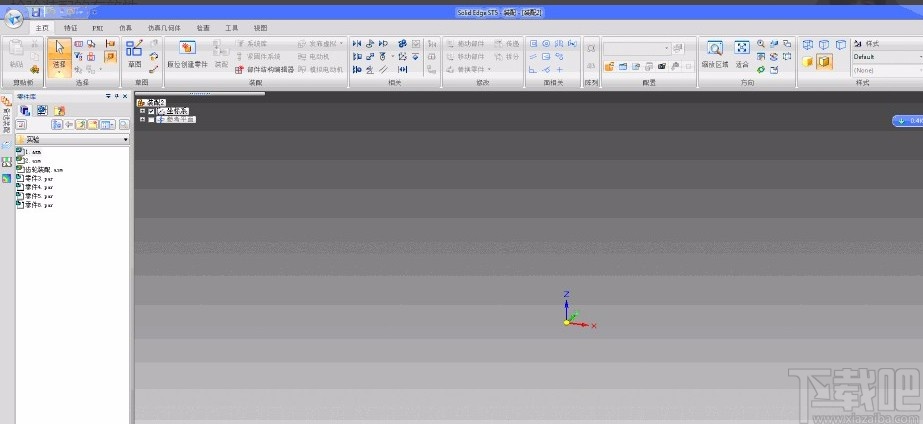Open 部件结构编辑器

pos(265,69)
